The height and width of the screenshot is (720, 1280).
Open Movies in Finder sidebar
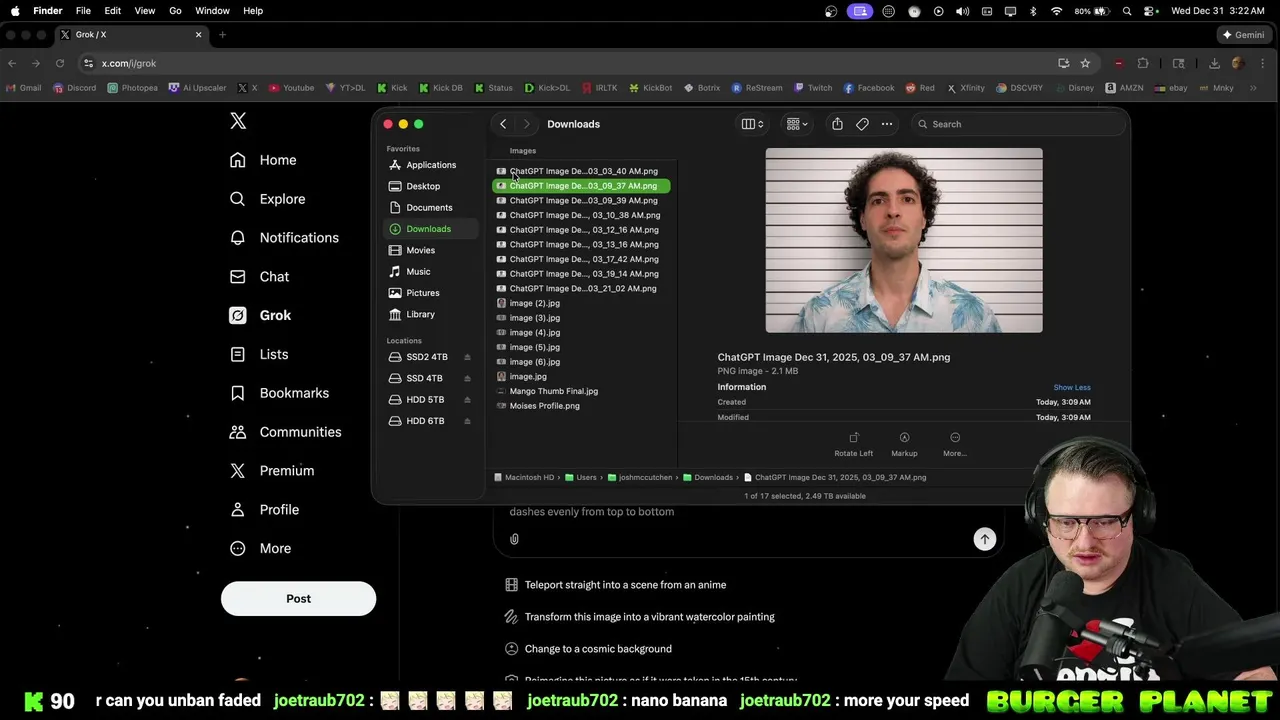430,250
